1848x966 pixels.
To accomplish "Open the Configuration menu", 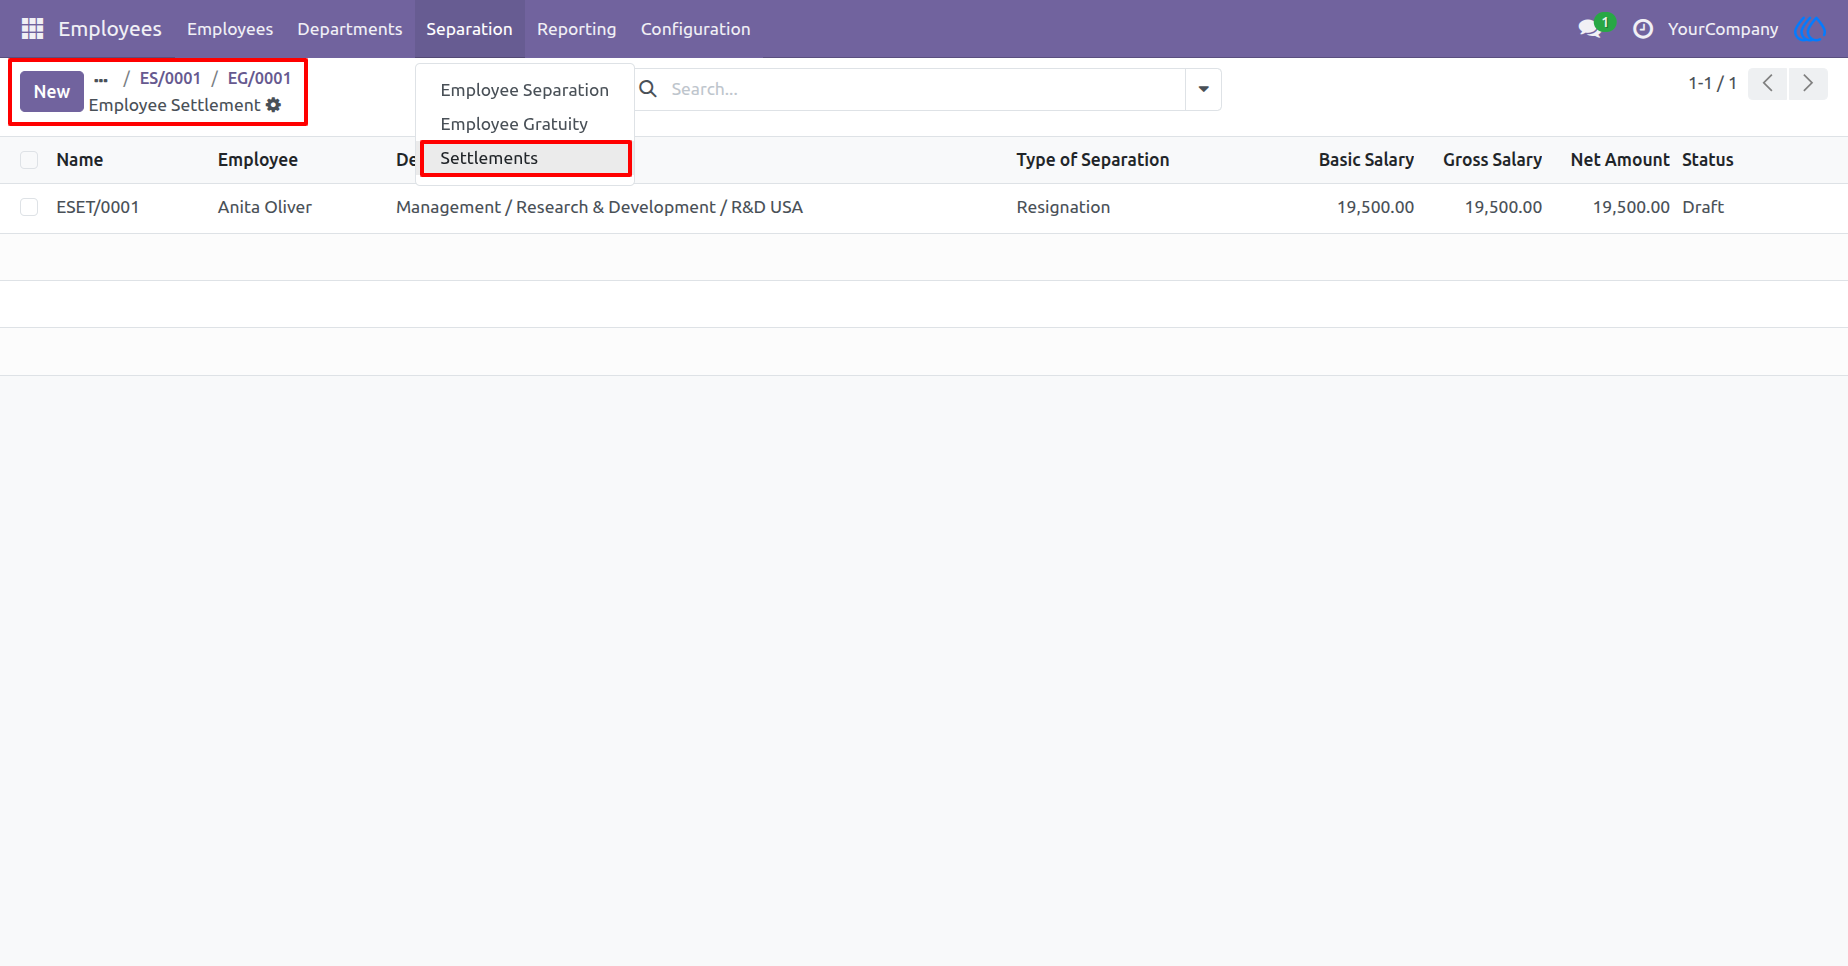I will coord(696,29).
